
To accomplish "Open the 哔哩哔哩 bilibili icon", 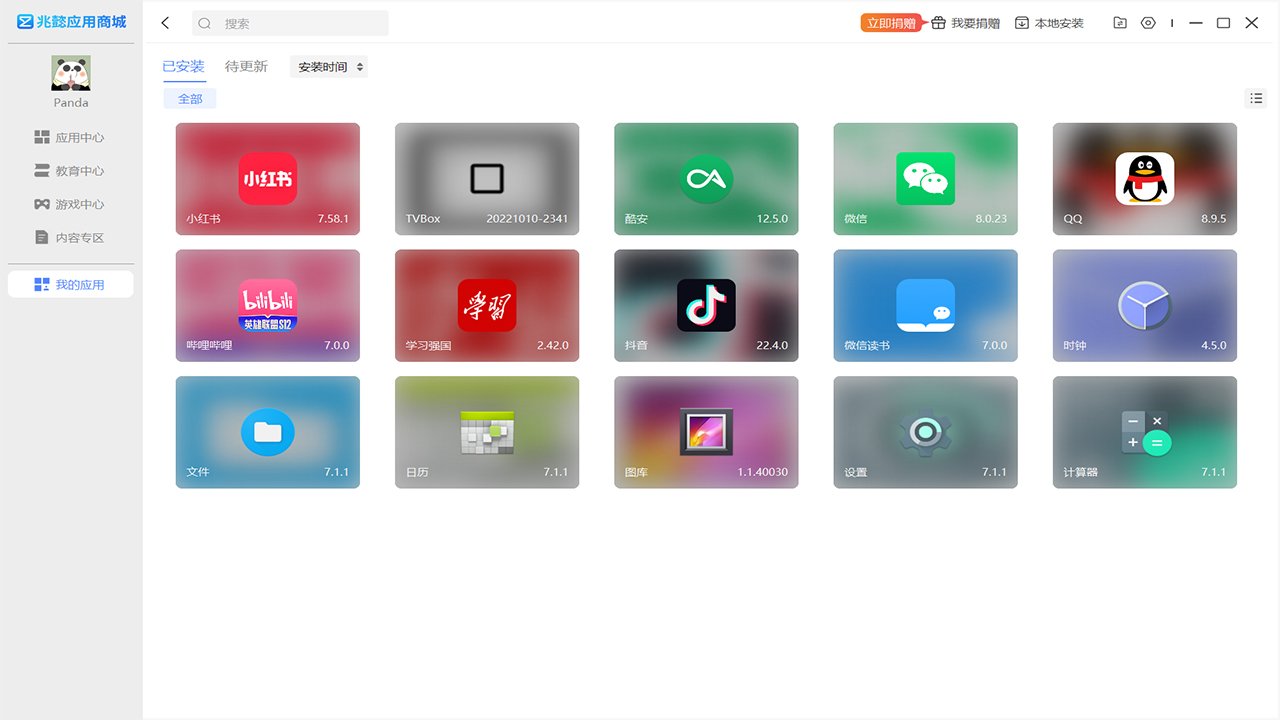I will (x=268, y=305).
